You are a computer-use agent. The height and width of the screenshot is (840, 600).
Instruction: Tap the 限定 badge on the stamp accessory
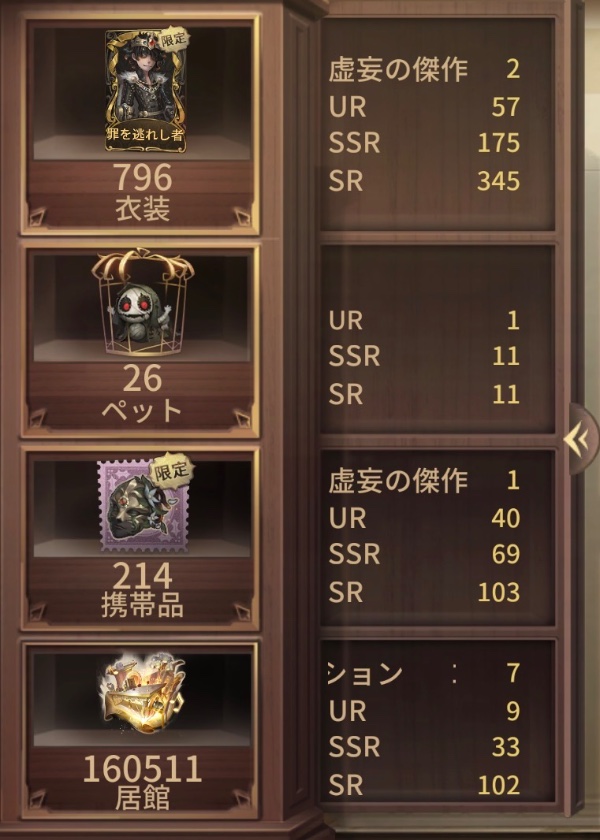(171, 471)
